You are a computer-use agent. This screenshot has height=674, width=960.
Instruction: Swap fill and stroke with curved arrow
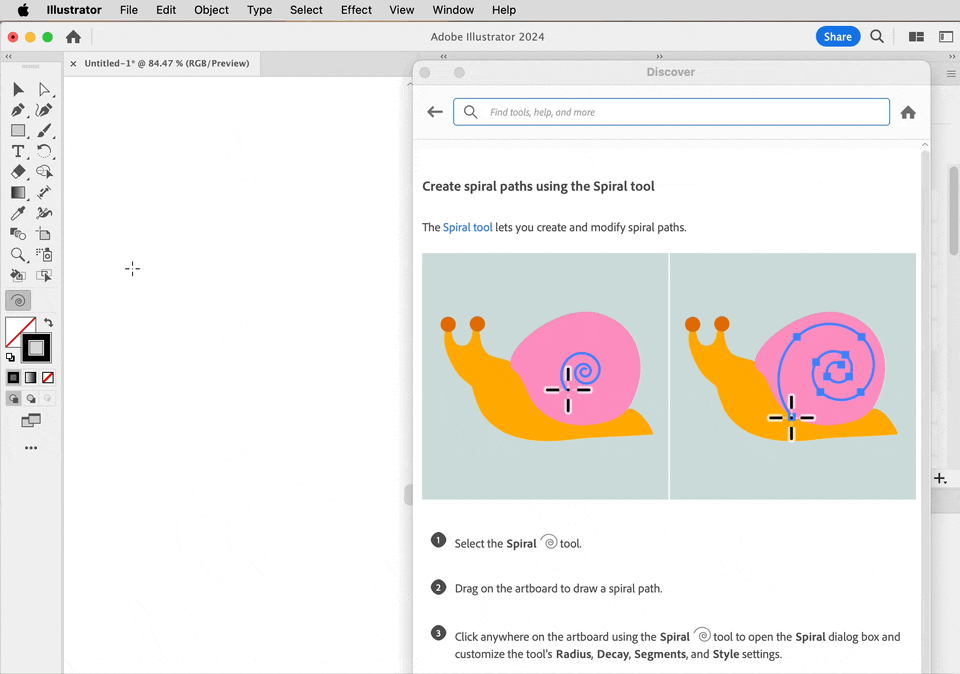click(x=48, y=323)
